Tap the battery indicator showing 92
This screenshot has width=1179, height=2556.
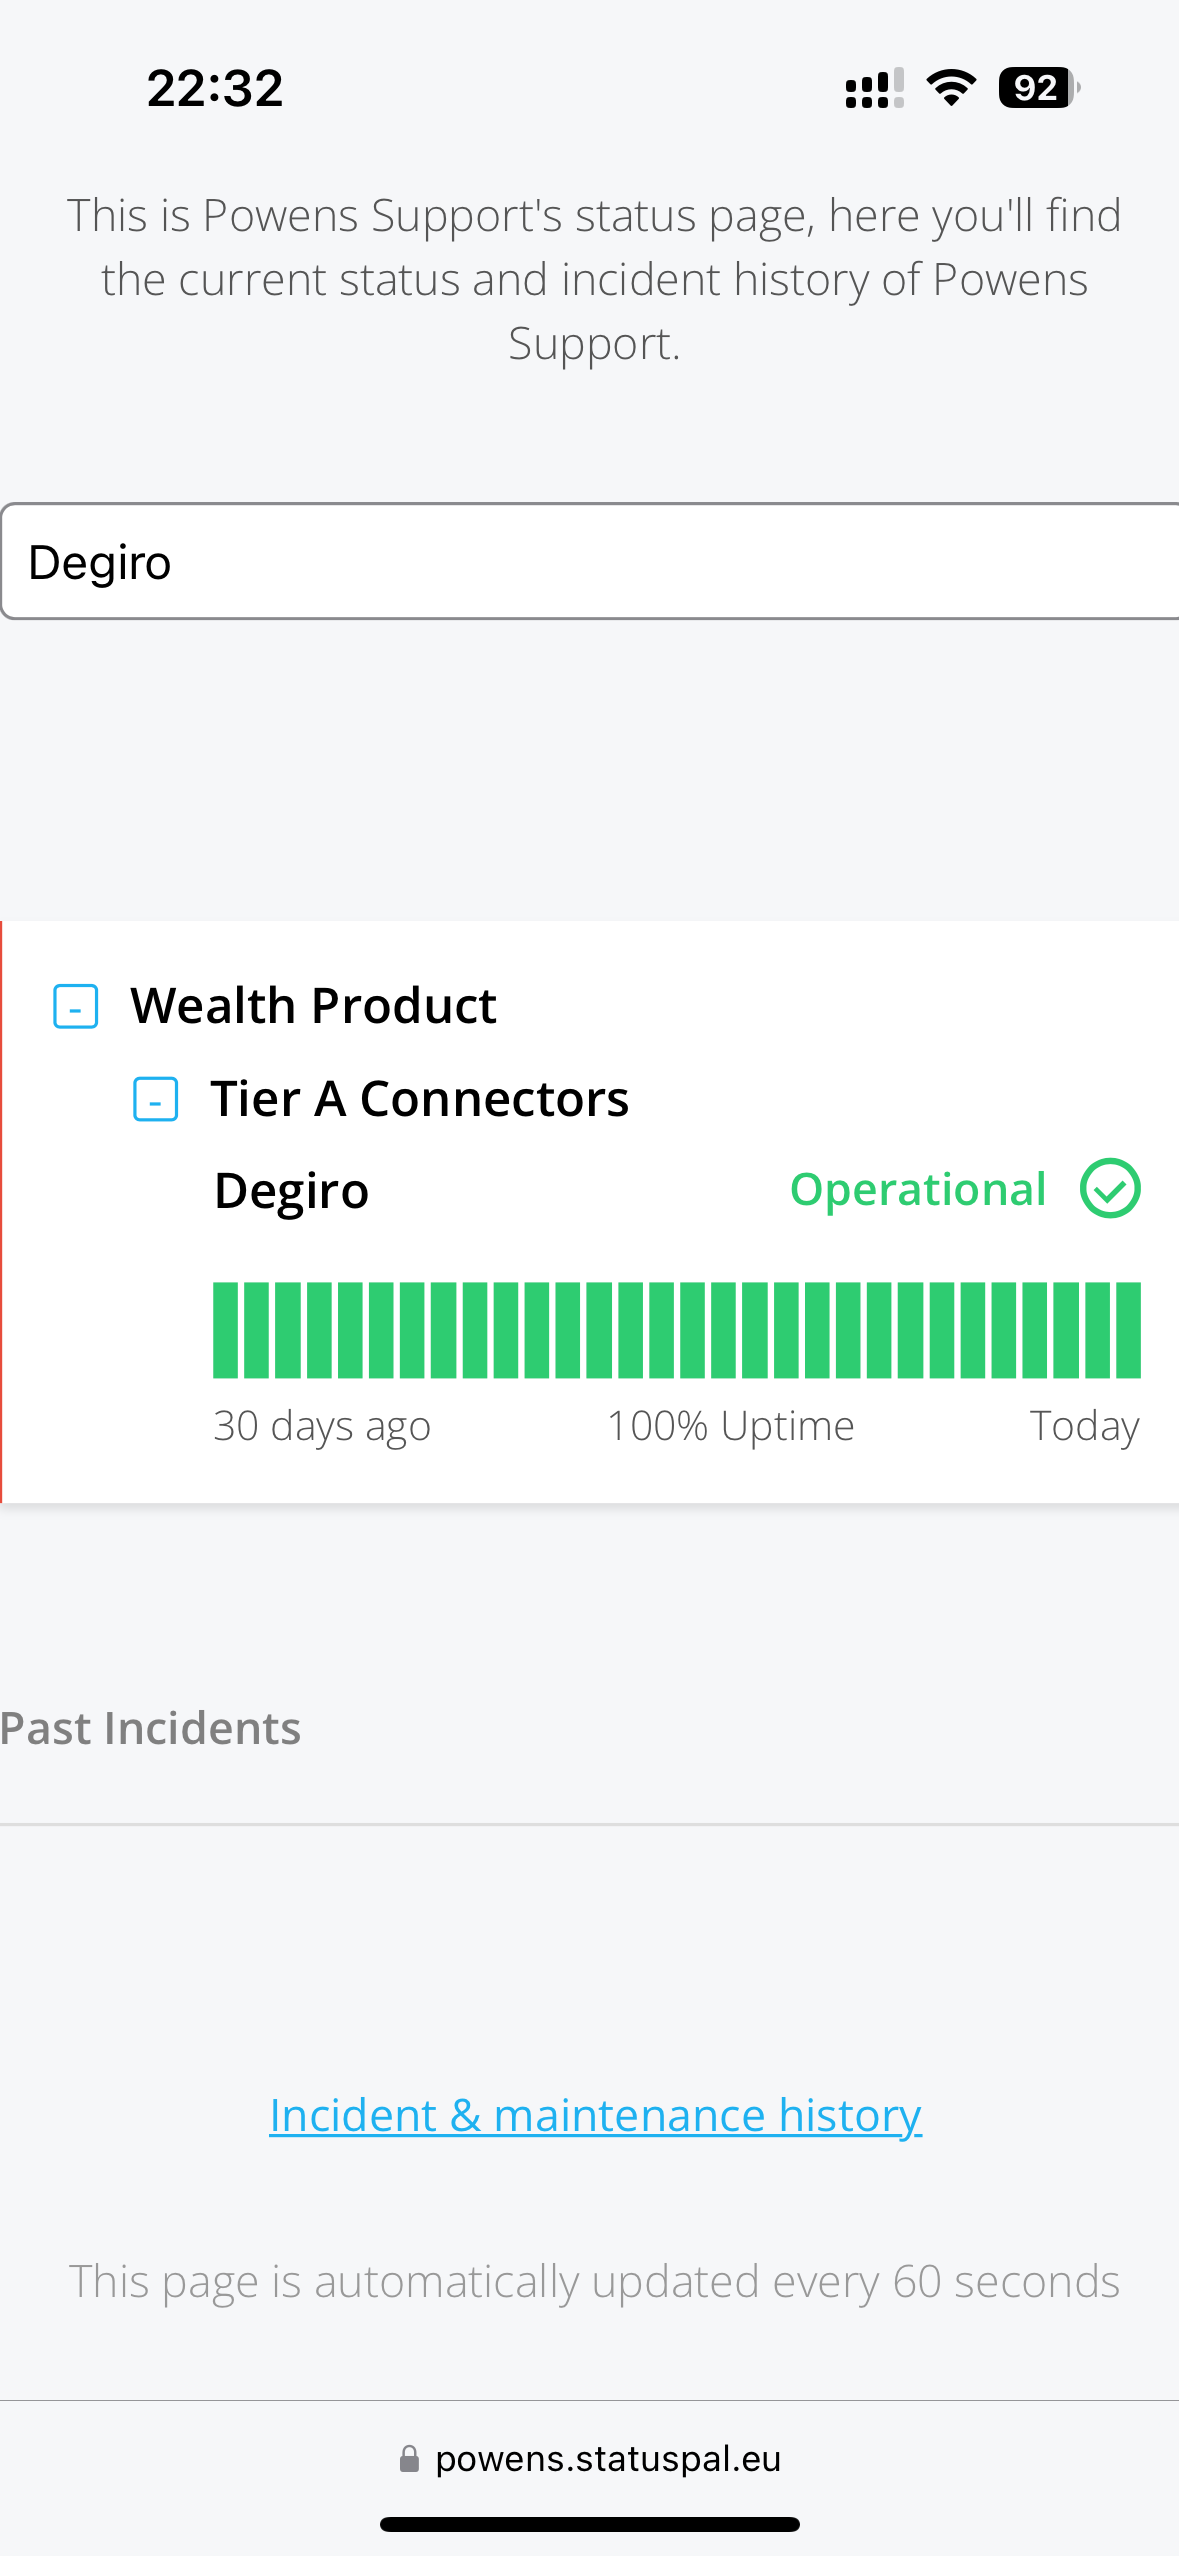point(1038,88)
